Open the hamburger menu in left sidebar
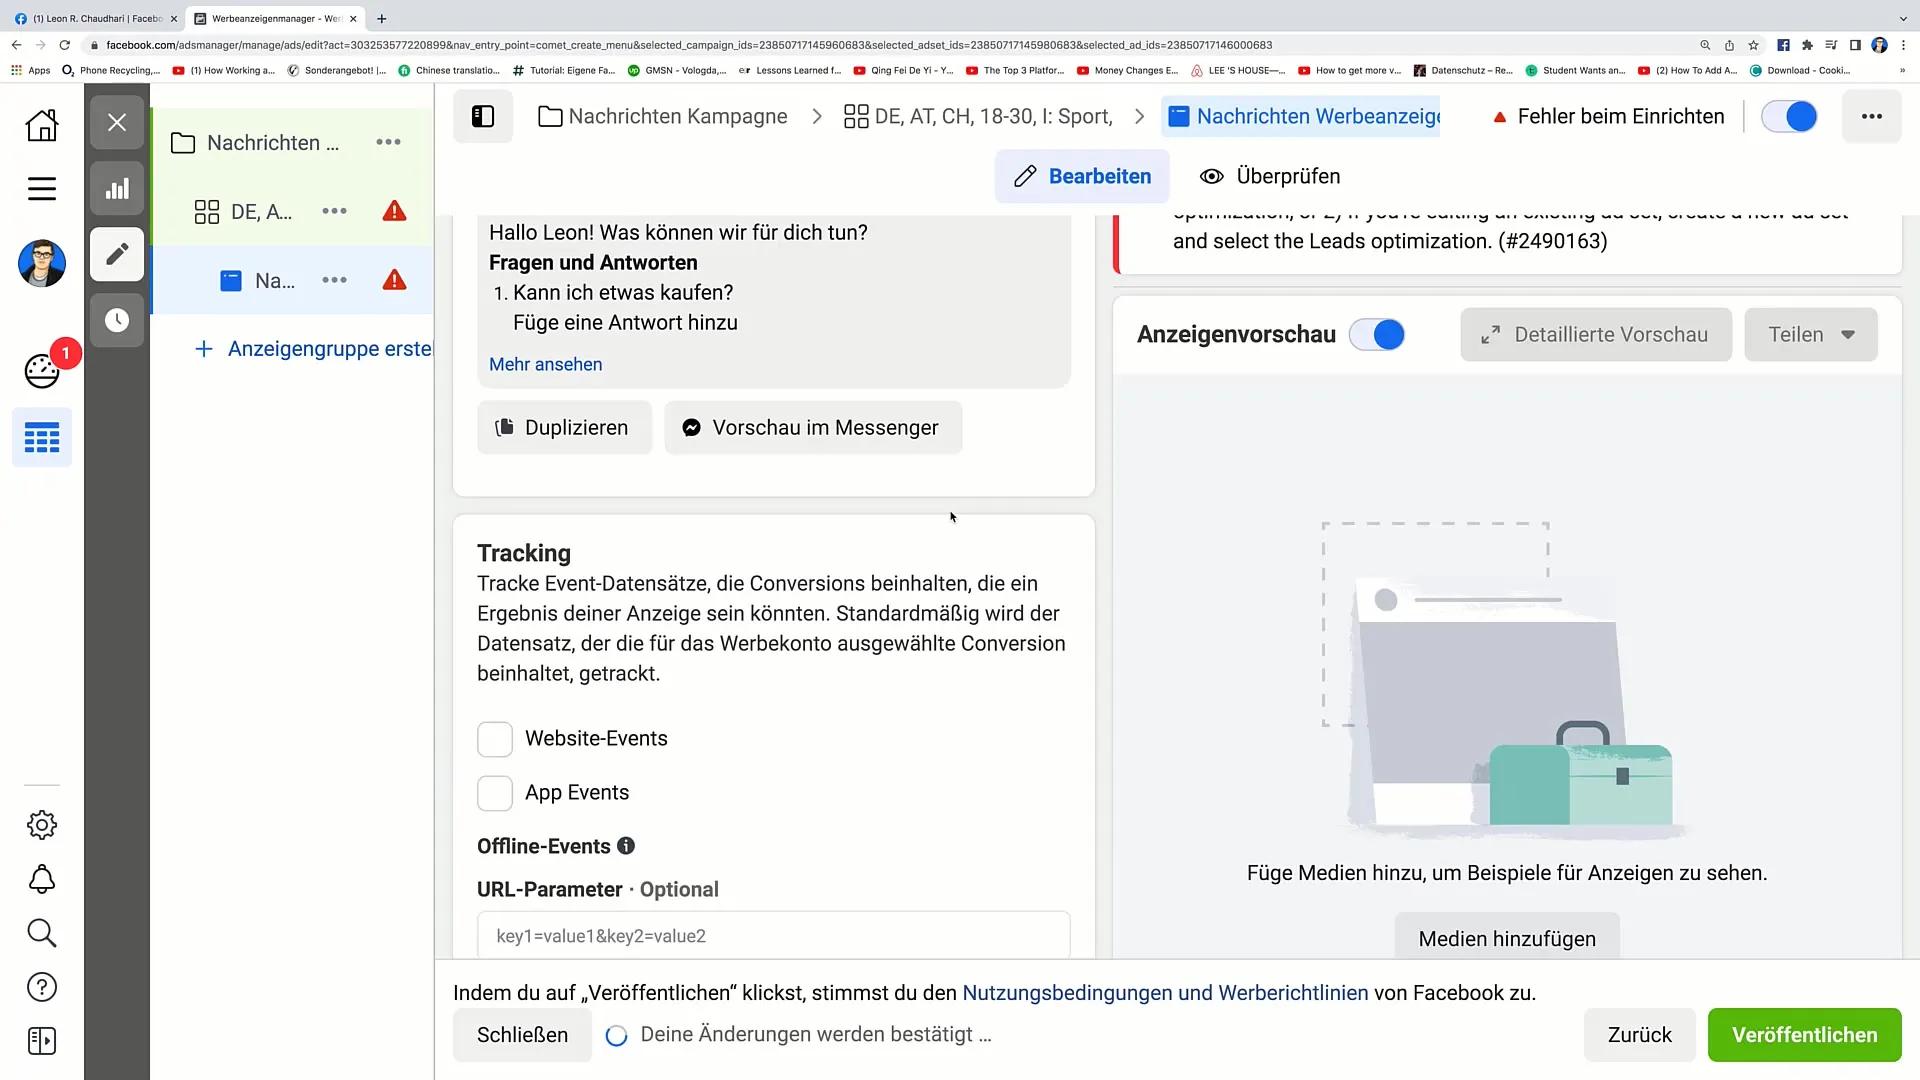The width and height of the screenshot is (1920, 1080). click(x=42, y=189)
